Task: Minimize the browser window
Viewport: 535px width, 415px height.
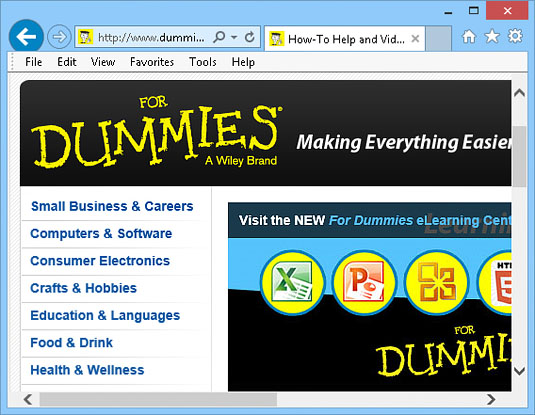Action: [x=449, y=13]
